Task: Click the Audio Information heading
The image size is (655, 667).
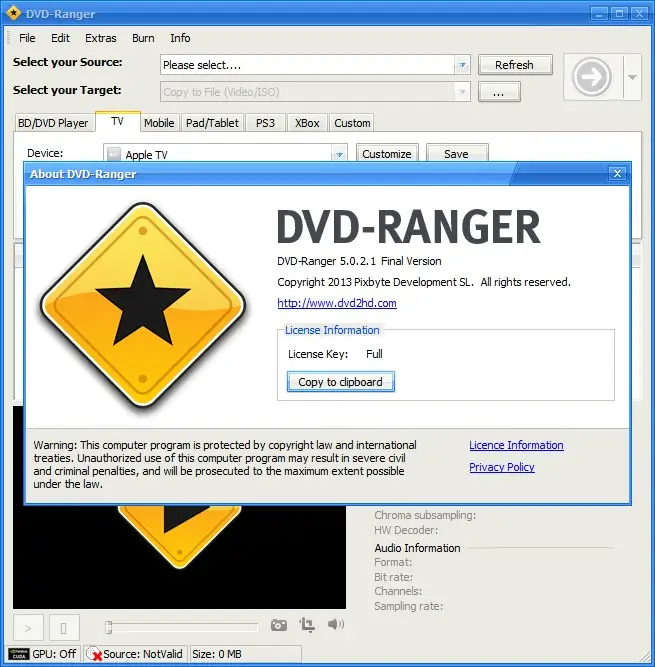Action: point(417,548)
